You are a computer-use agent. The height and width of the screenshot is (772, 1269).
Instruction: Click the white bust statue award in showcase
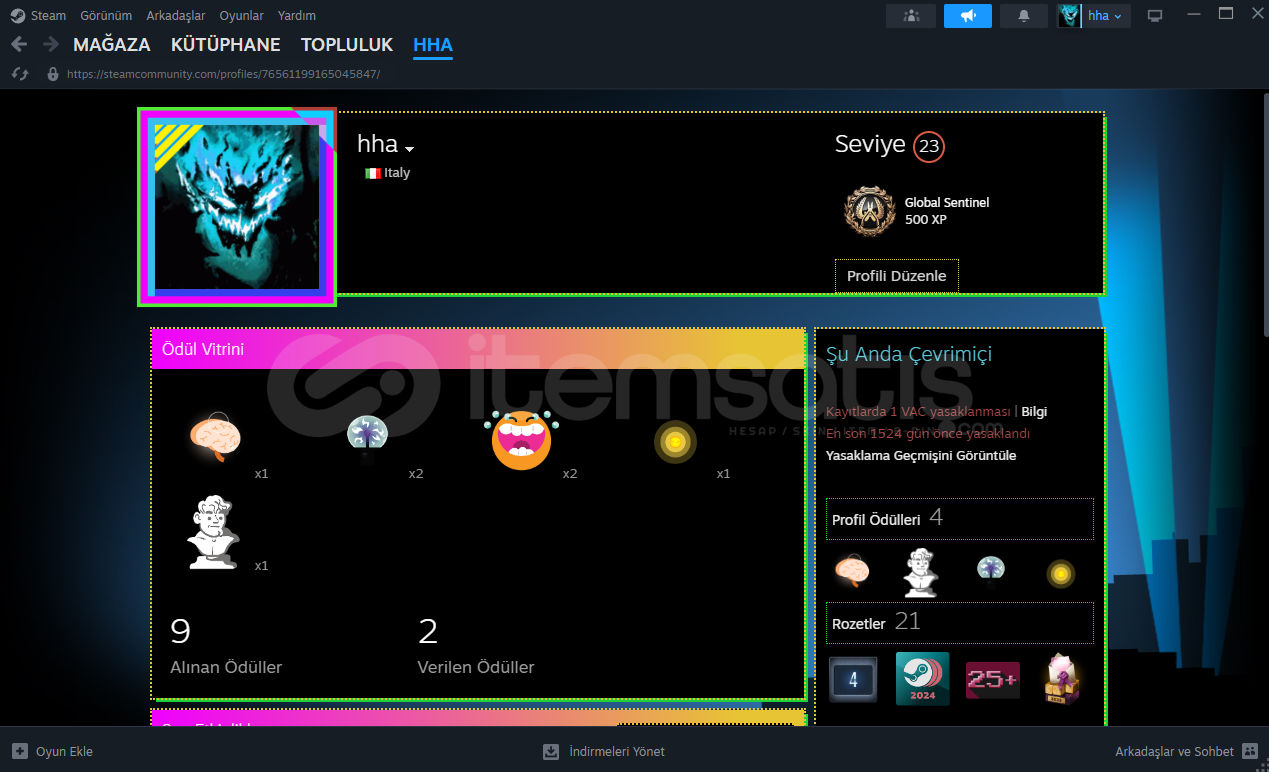point(214,532)
